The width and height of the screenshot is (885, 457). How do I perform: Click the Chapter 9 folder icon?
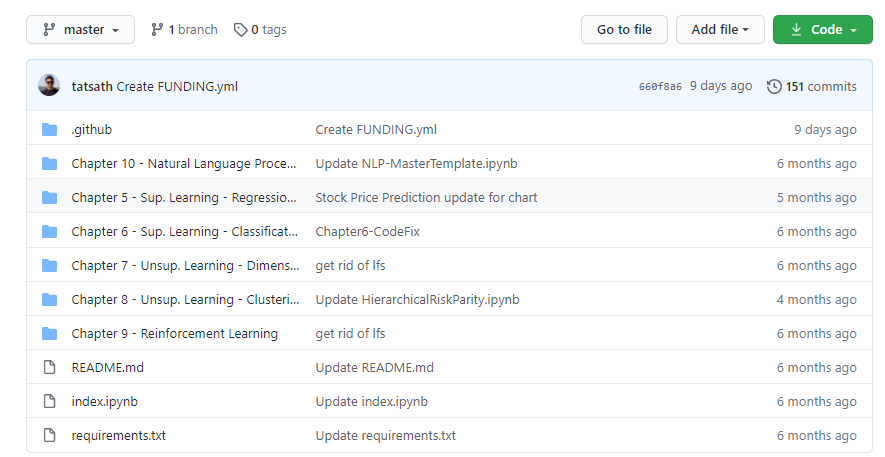click(x=50, y=334)
